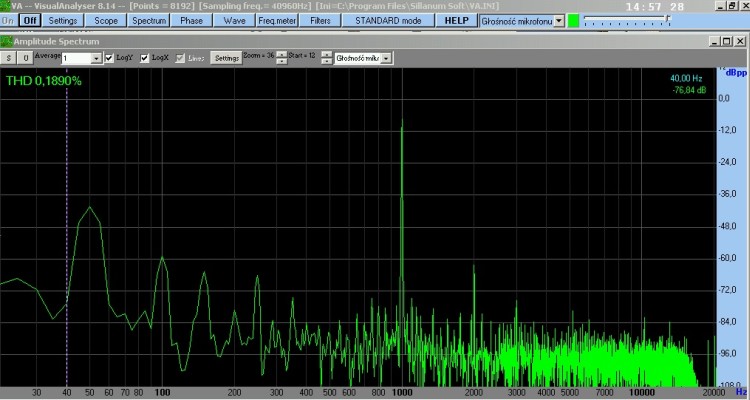Decrease Zoom with down stepper arrow
Image resolution: width=750 pixels, height=400 pixels.
[282, 61]
